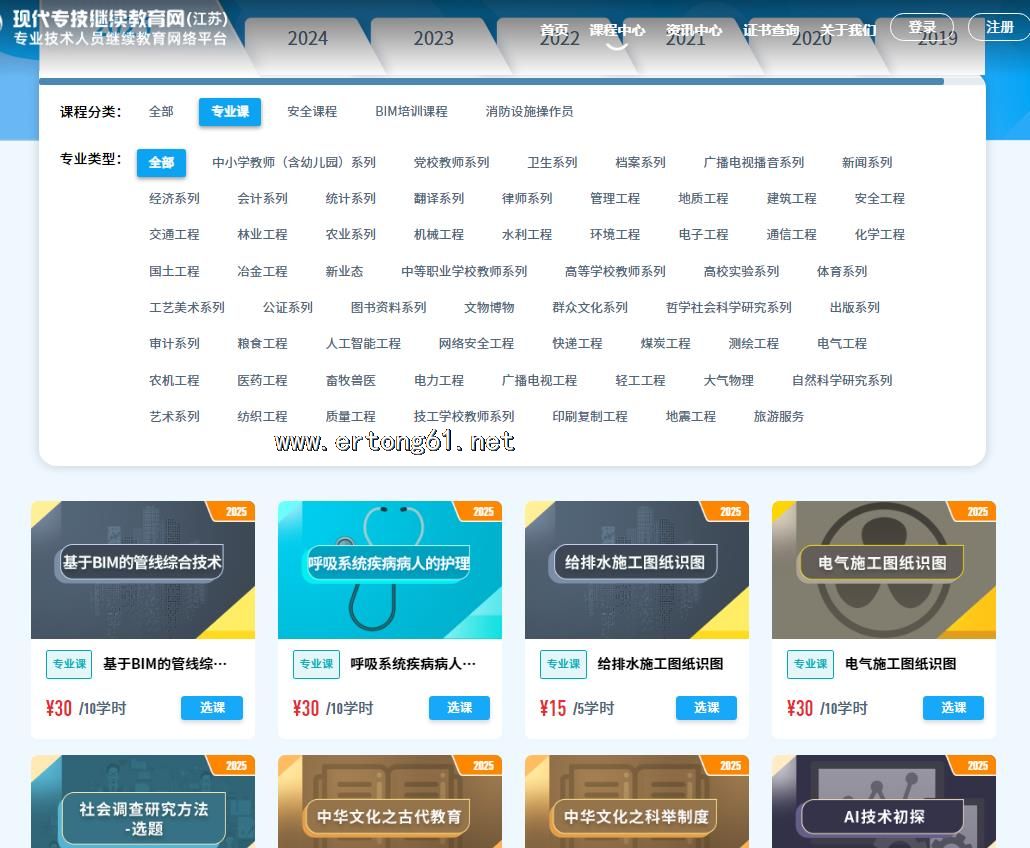Filter by 建筑工程 specialty type
This screenshot has height=848, width=1030.
tap(791, 199)
